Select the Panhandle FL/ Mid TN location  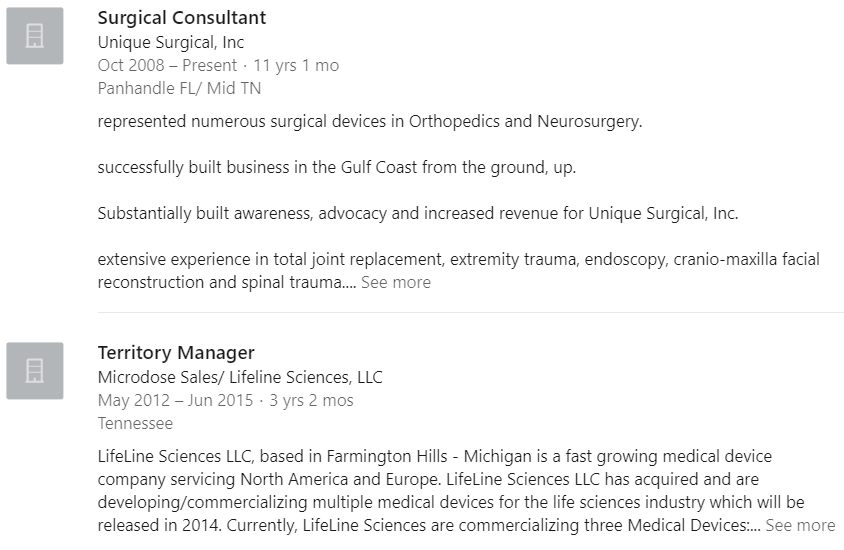(179, 88)
